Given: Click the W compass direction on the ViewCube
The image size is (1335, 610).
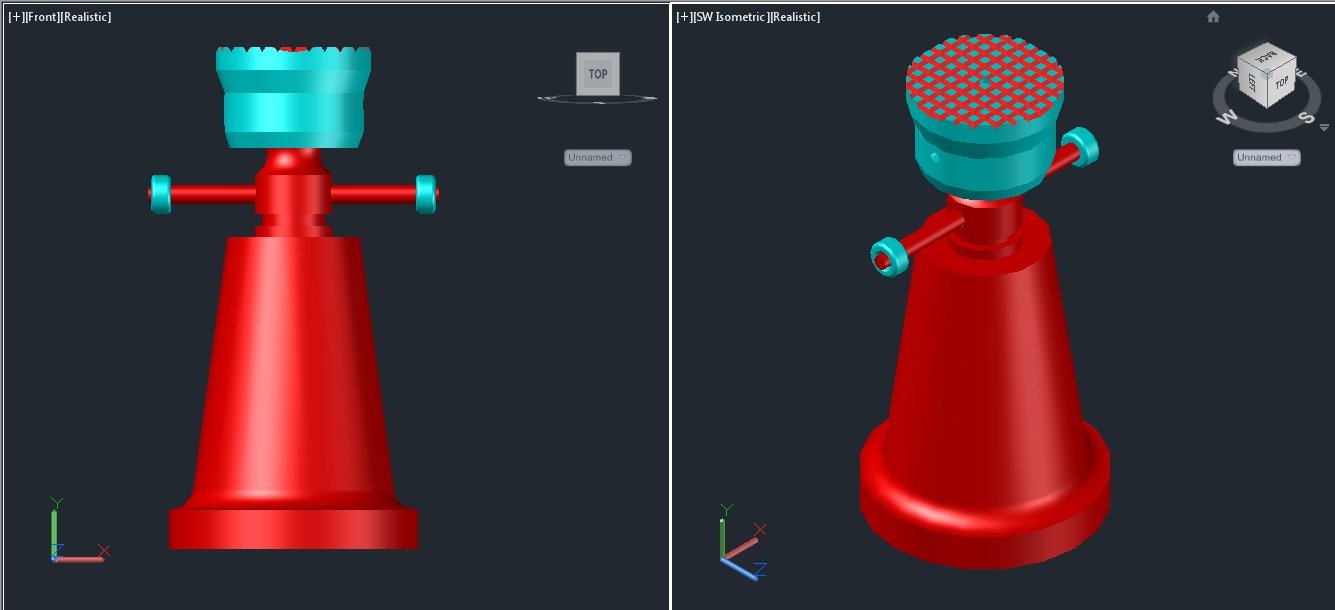Looking at the screenshot, I should coord(1226,118).
